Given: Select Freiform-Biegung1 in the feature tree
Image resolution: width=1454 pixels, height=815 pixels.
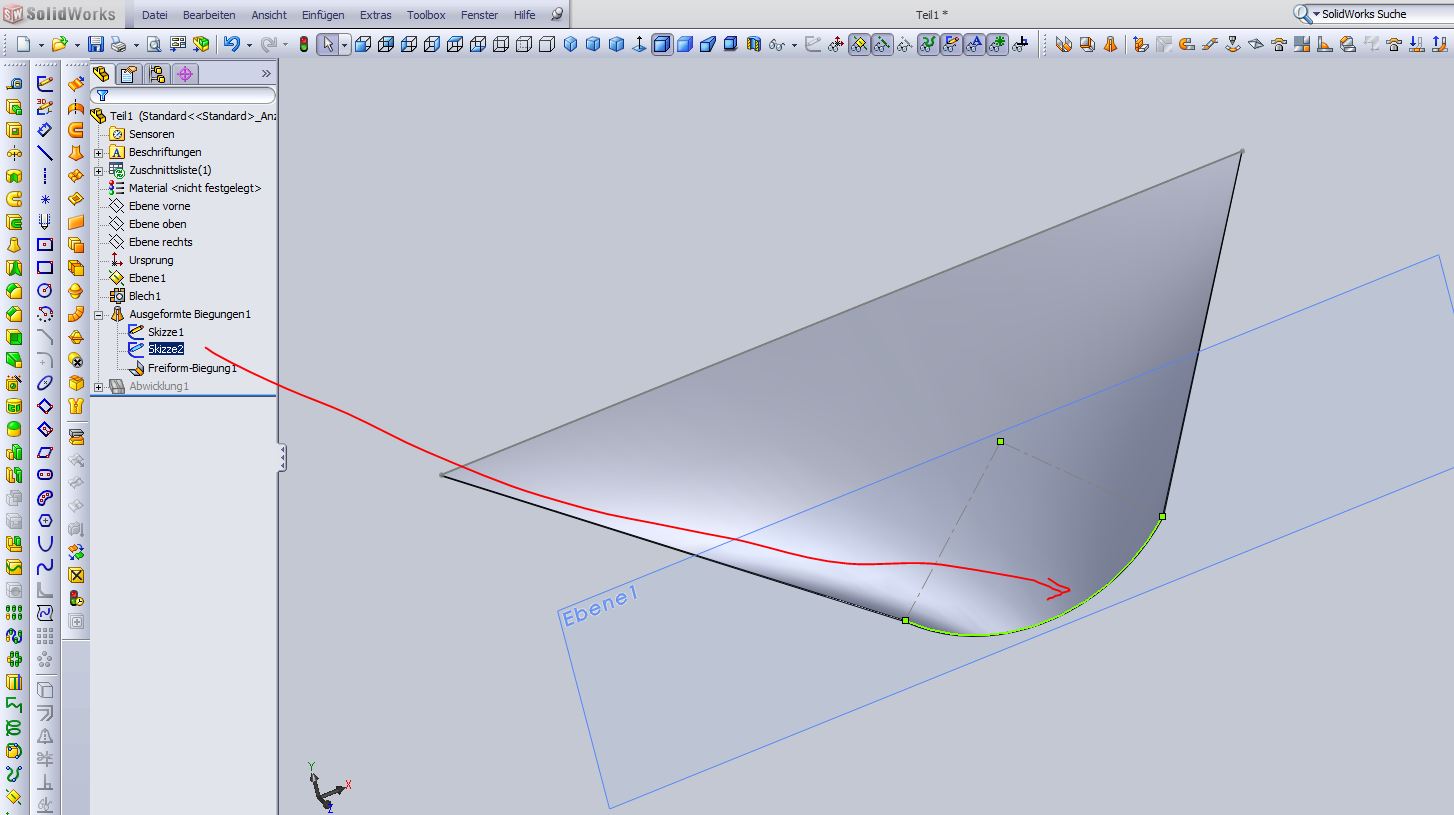Looking at the screenshot, I should coord(192,368).
